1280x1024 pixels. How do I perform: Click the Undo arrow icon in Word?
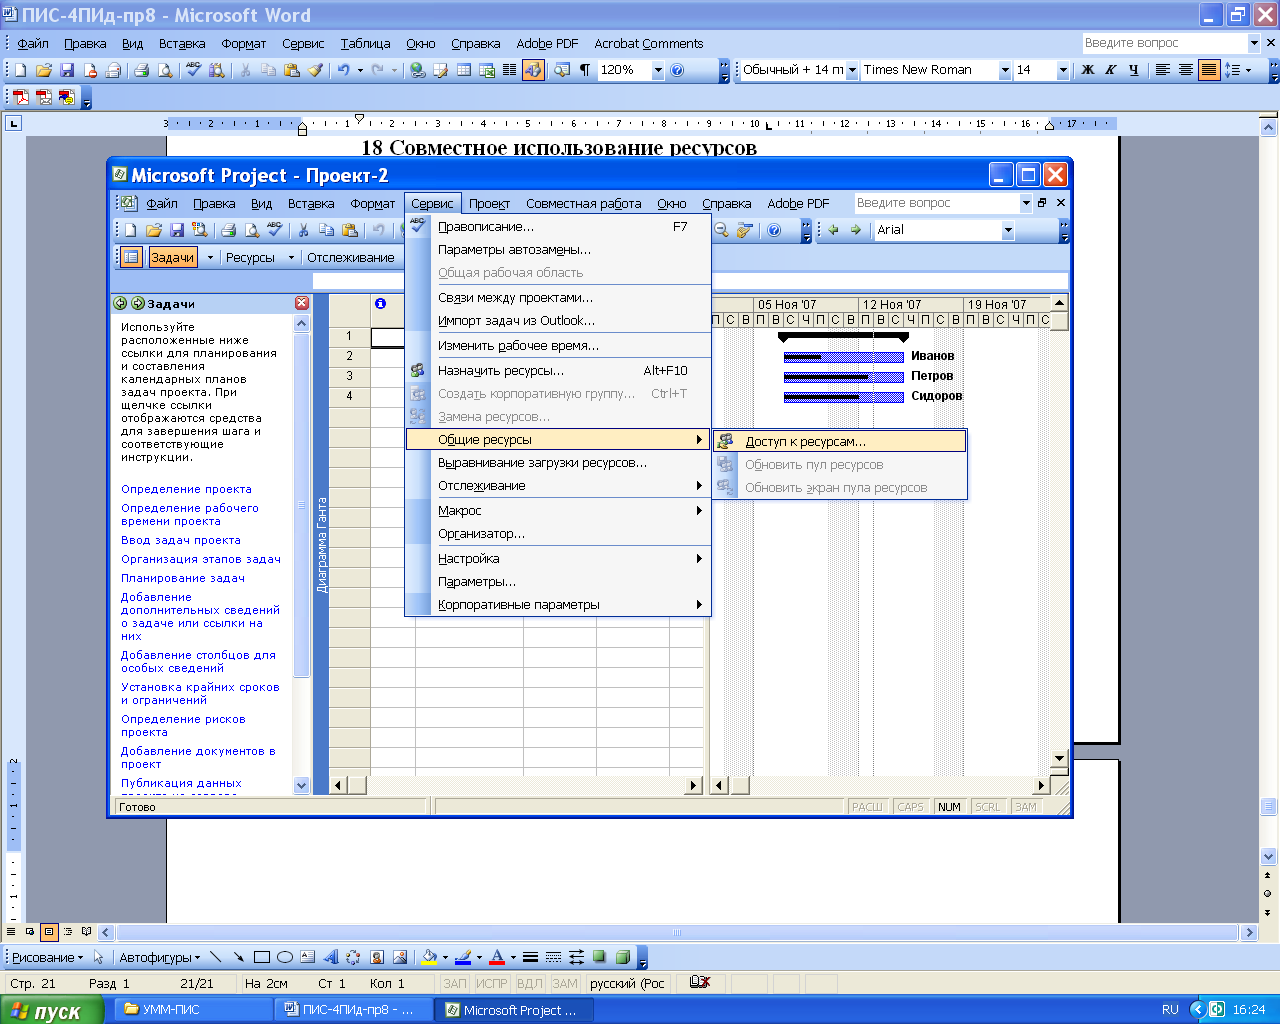click(x=344, y=70)
